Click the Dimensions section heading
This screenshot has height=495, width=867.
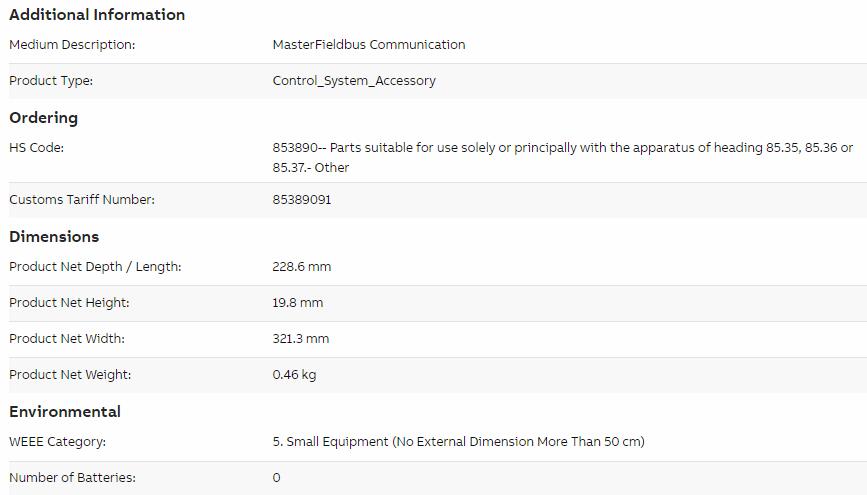[x=54, y=237]
